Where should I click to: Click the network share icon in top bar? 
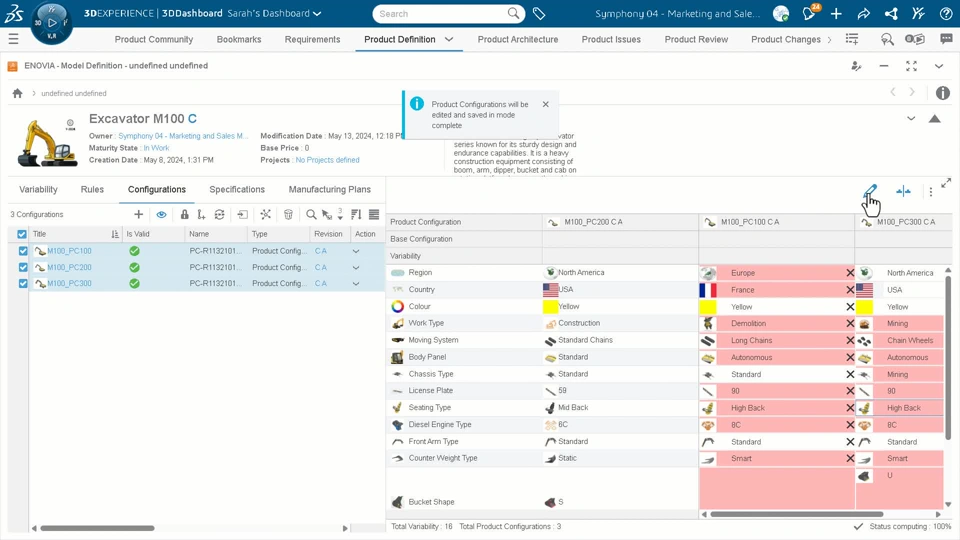pyautogui.click(x=891, y=13)
